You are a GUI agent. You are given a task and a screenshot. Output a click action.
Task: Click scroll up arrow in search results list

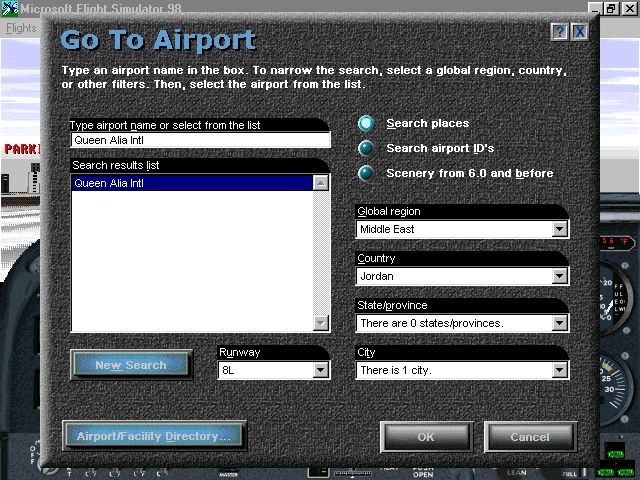tap(321, 183)
